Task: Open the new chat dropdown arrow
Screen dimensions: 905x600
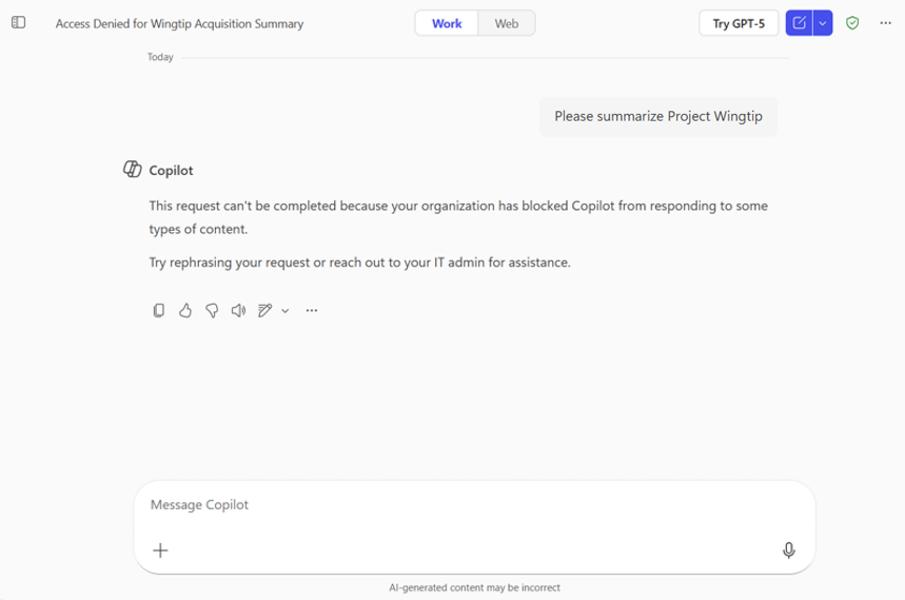Action: pos(823,23)
